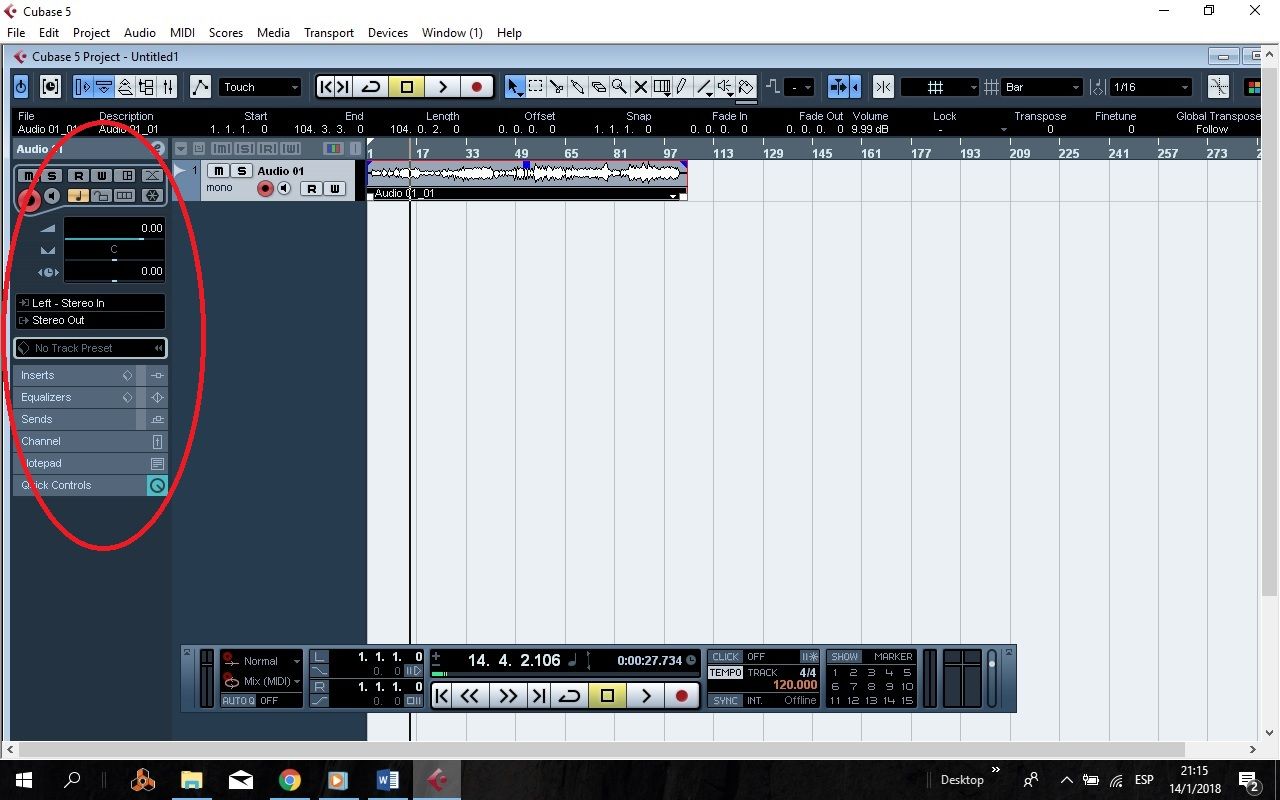Open the Devices menu

click(x=388, y=32)
